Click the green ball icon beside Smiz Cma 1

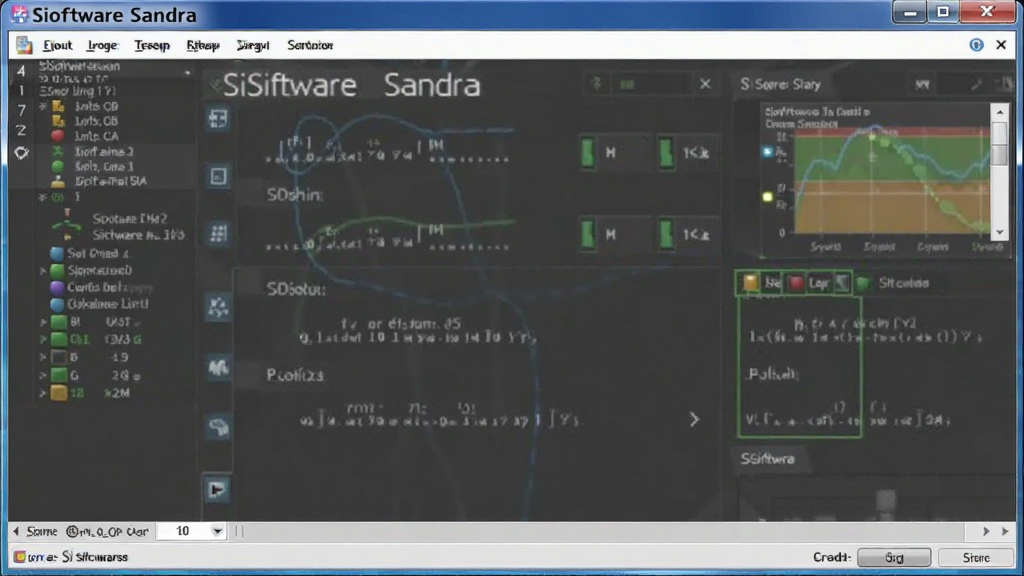coord(57,167)
